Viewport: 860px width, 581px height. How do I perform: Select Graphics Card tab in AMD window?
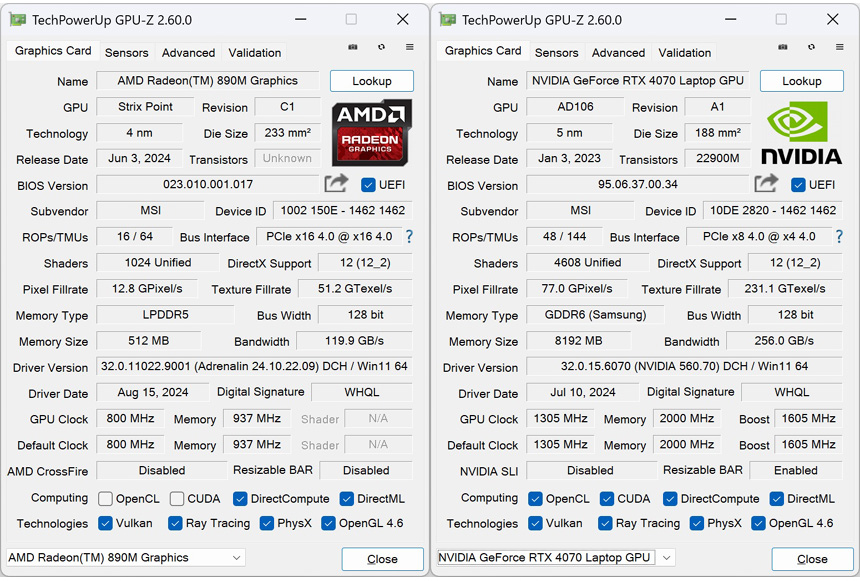pyautogui.click(x=53, y=51)
